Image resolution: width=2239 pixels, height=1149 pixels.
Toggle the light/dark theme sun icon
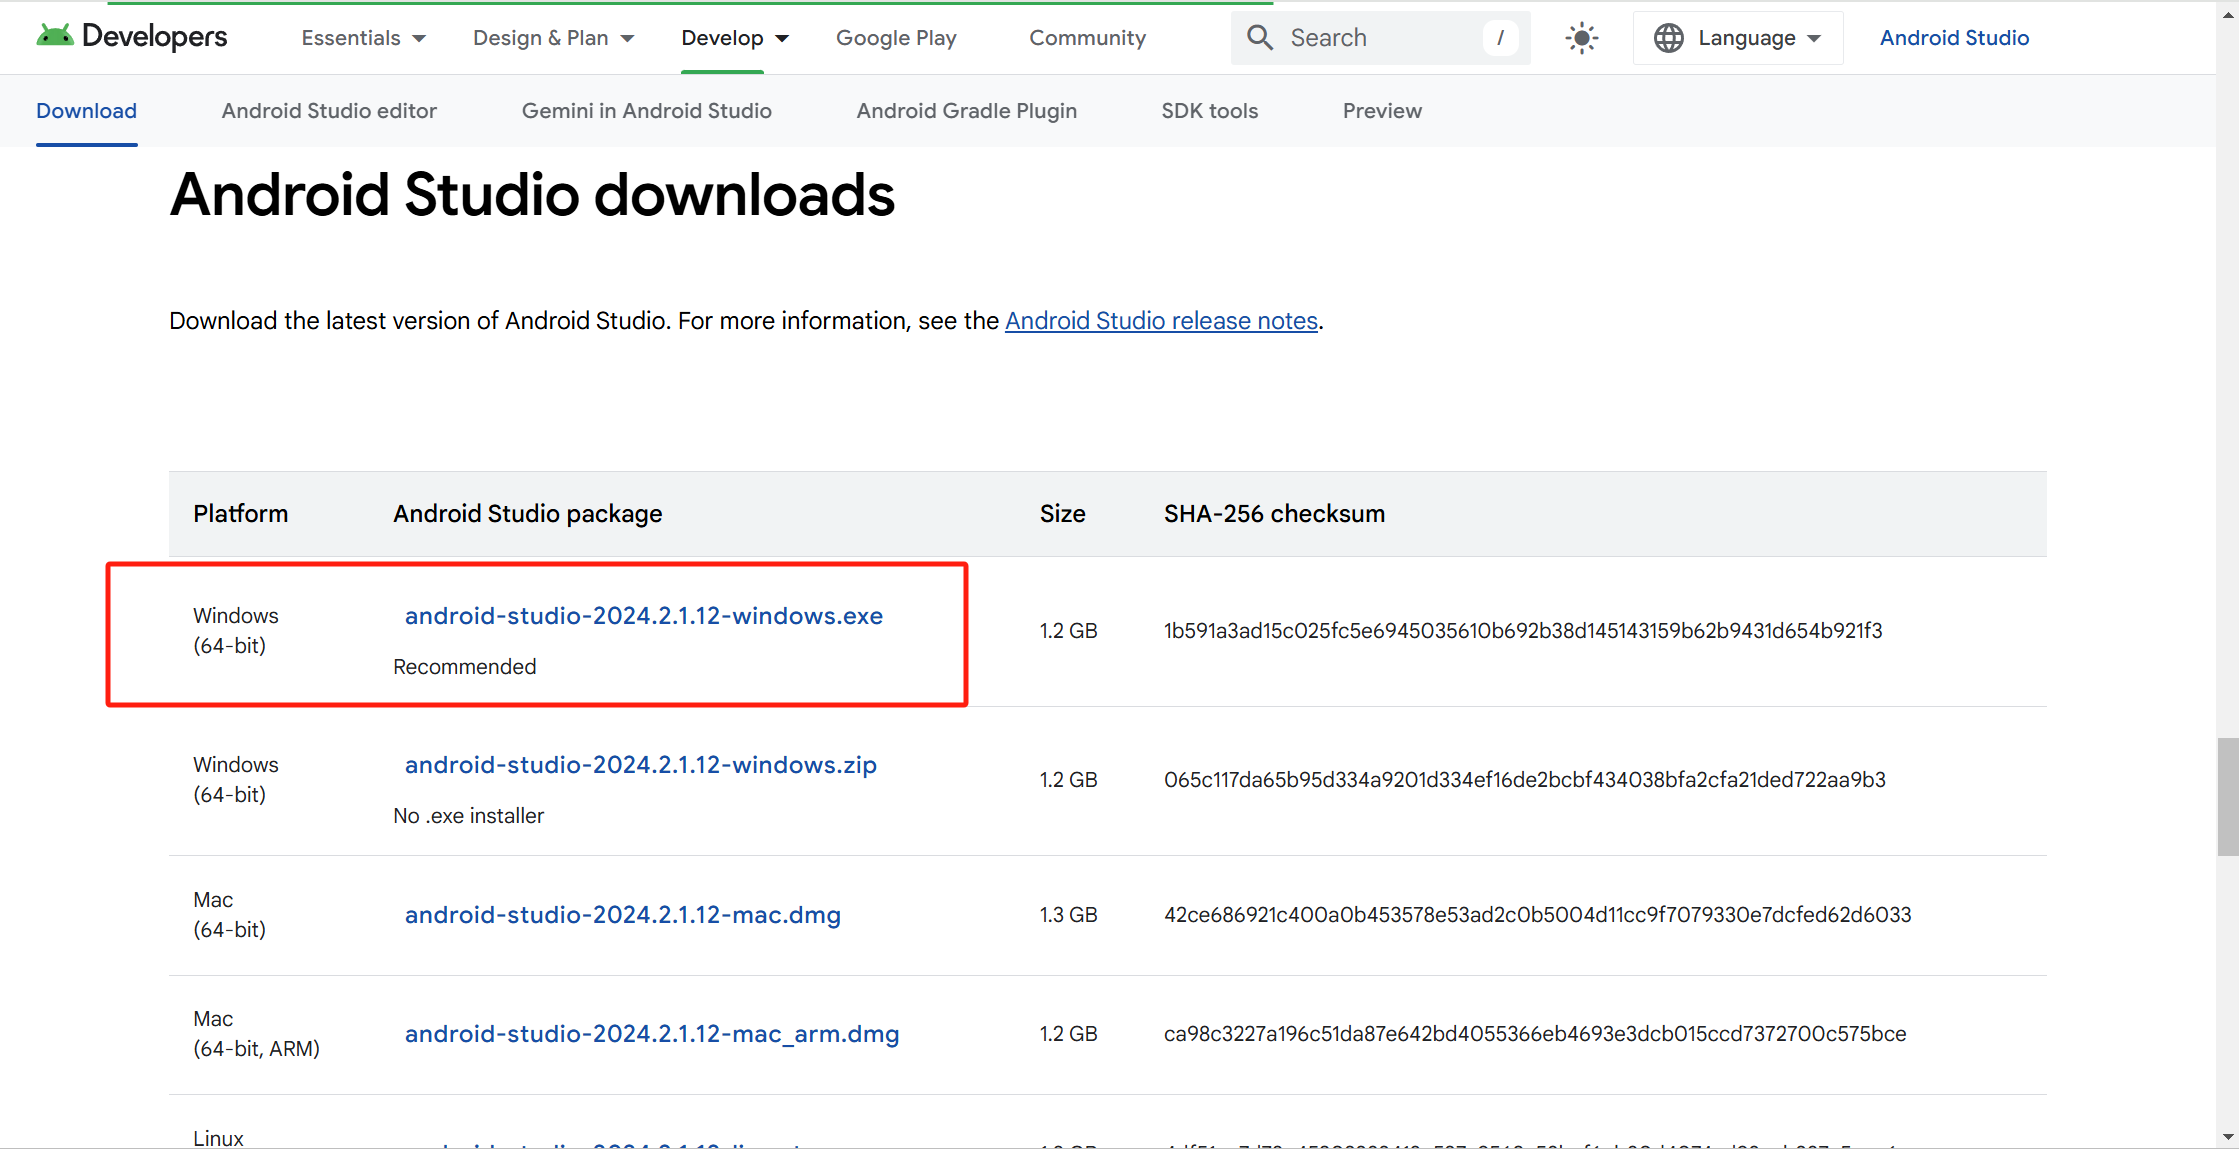[1581, 38]
